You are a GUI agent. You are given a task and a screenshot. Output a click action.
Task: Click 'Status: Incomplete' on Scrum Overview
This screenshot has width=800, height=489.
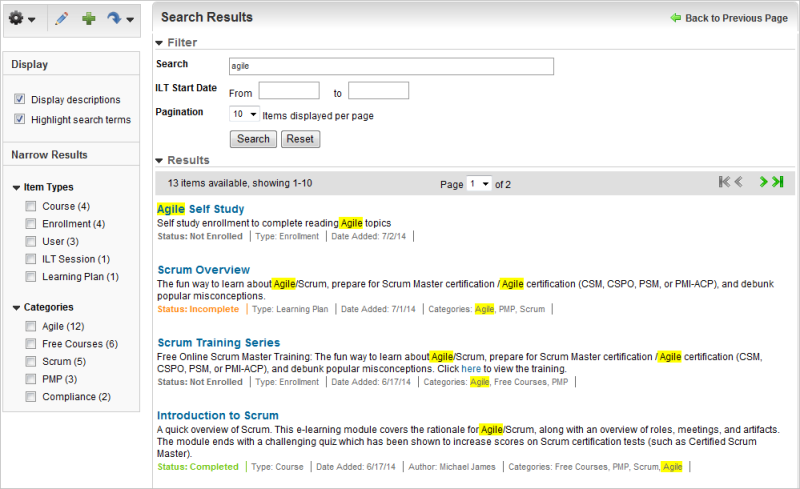click(198, 309)
